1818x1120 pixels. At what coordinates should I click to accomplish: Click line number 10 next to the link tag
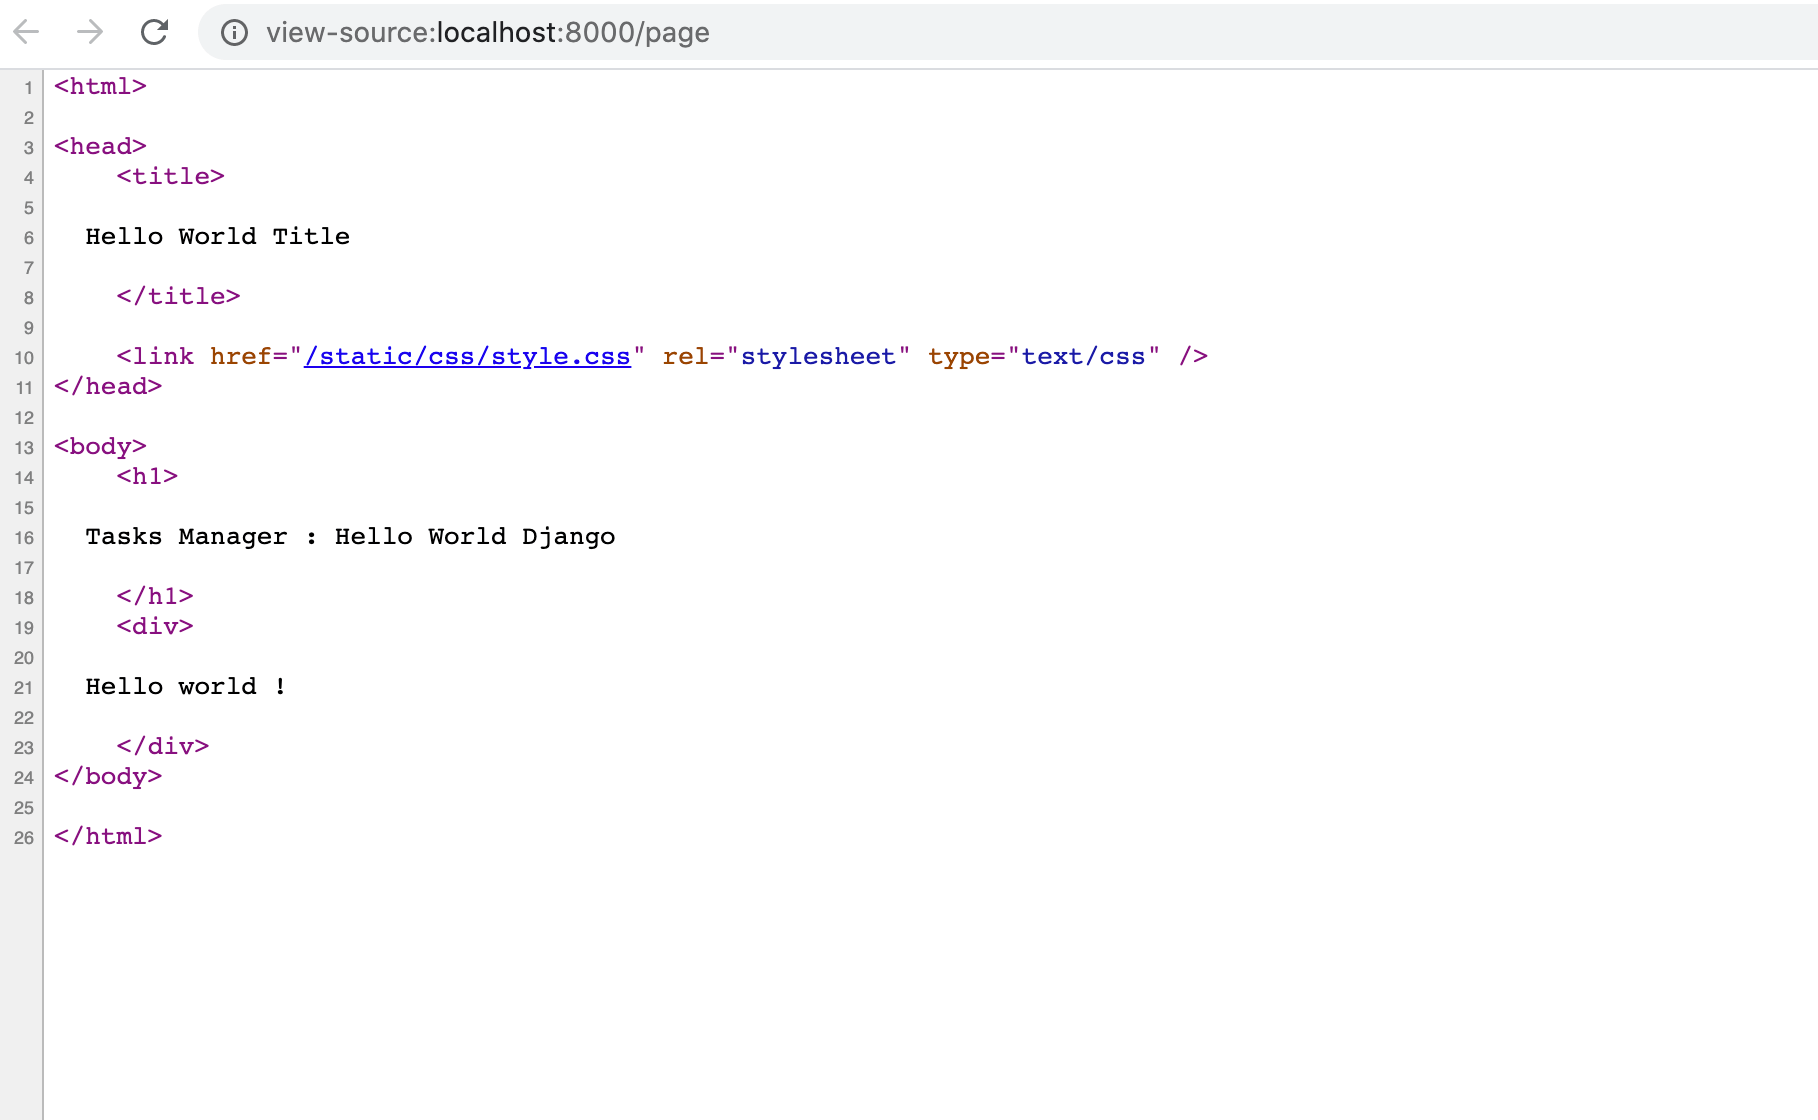pos(24,358)
